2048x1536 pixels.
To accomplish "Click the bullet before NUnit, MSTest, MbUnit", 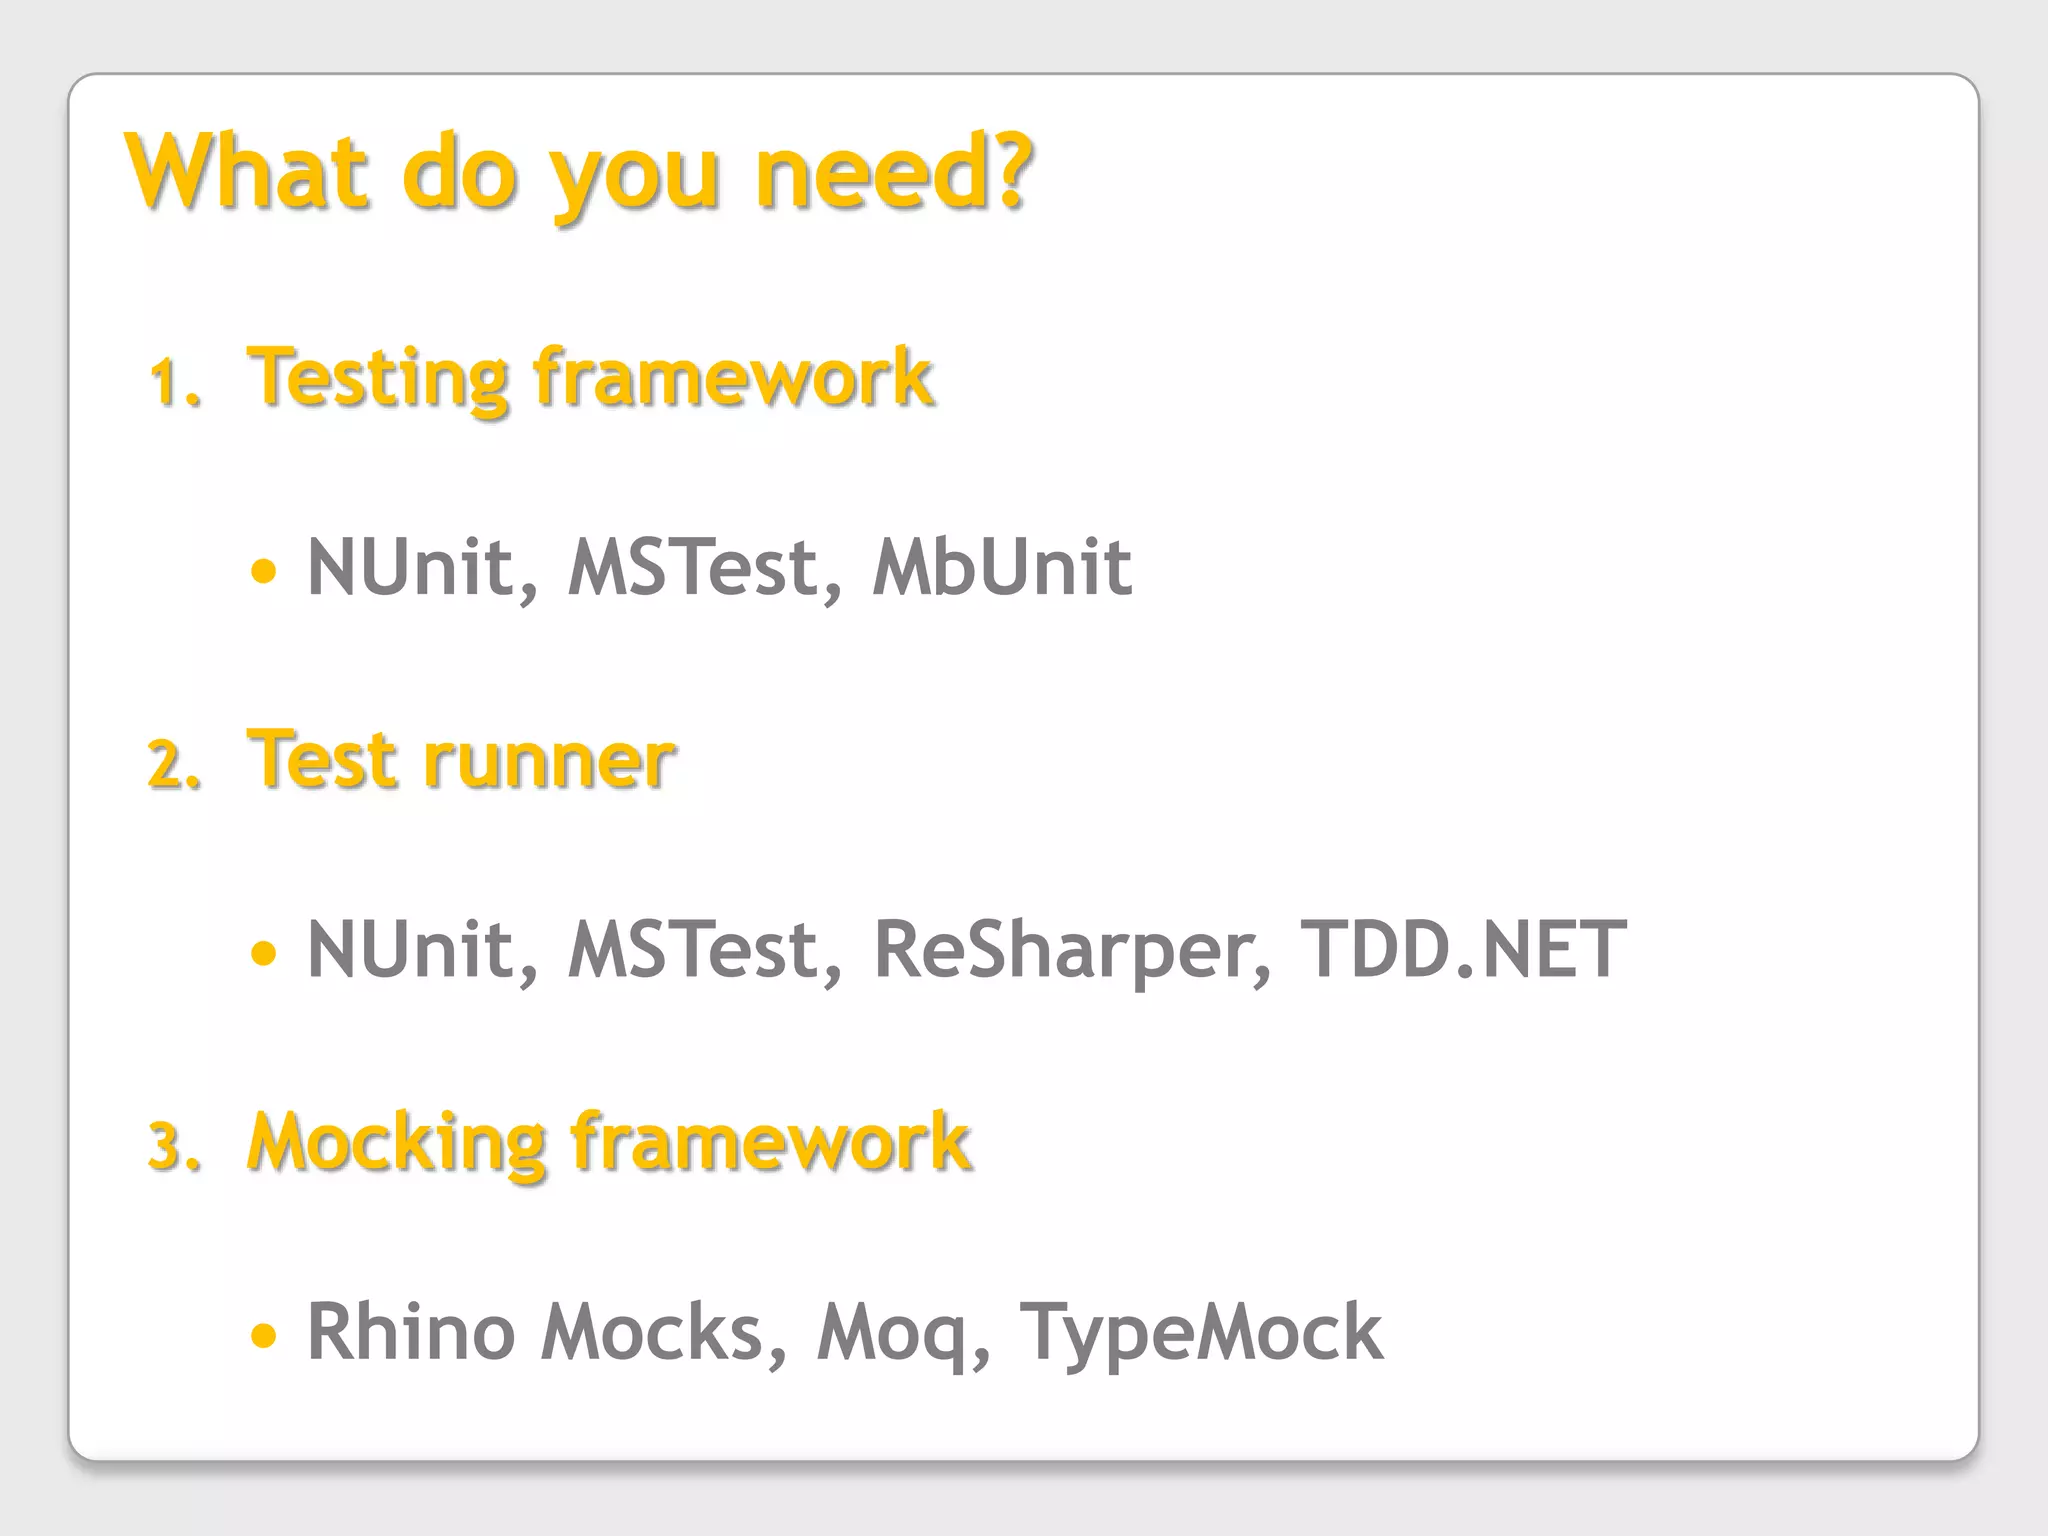I will [263, 571].
